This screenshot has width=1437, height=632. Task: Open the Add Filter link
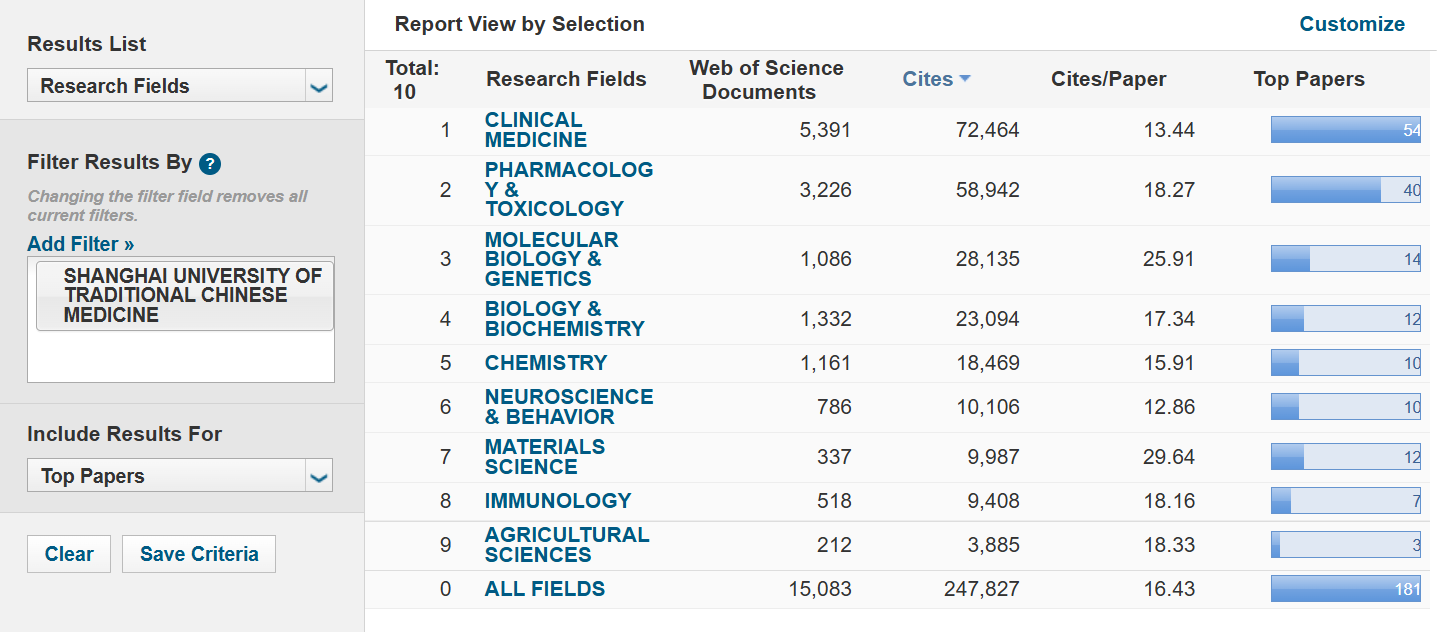click(x=81, y=244)
